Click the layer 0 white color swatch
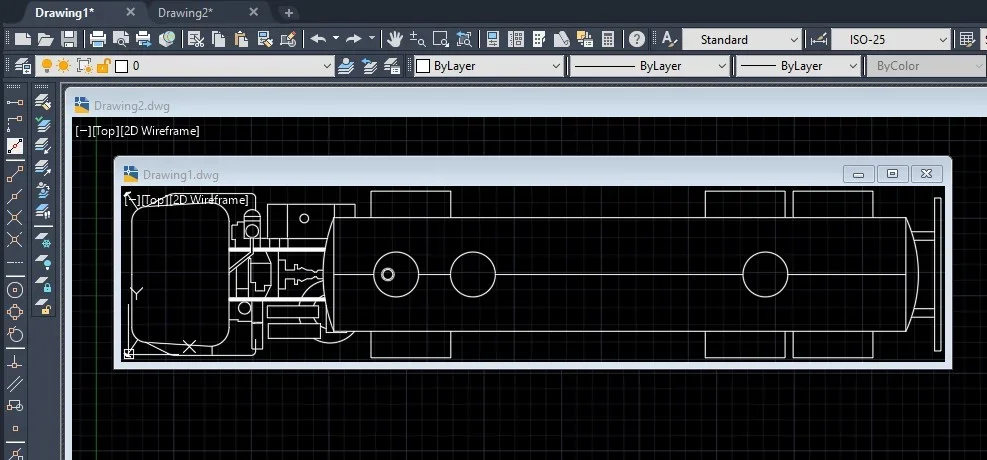 pos(122,66)
